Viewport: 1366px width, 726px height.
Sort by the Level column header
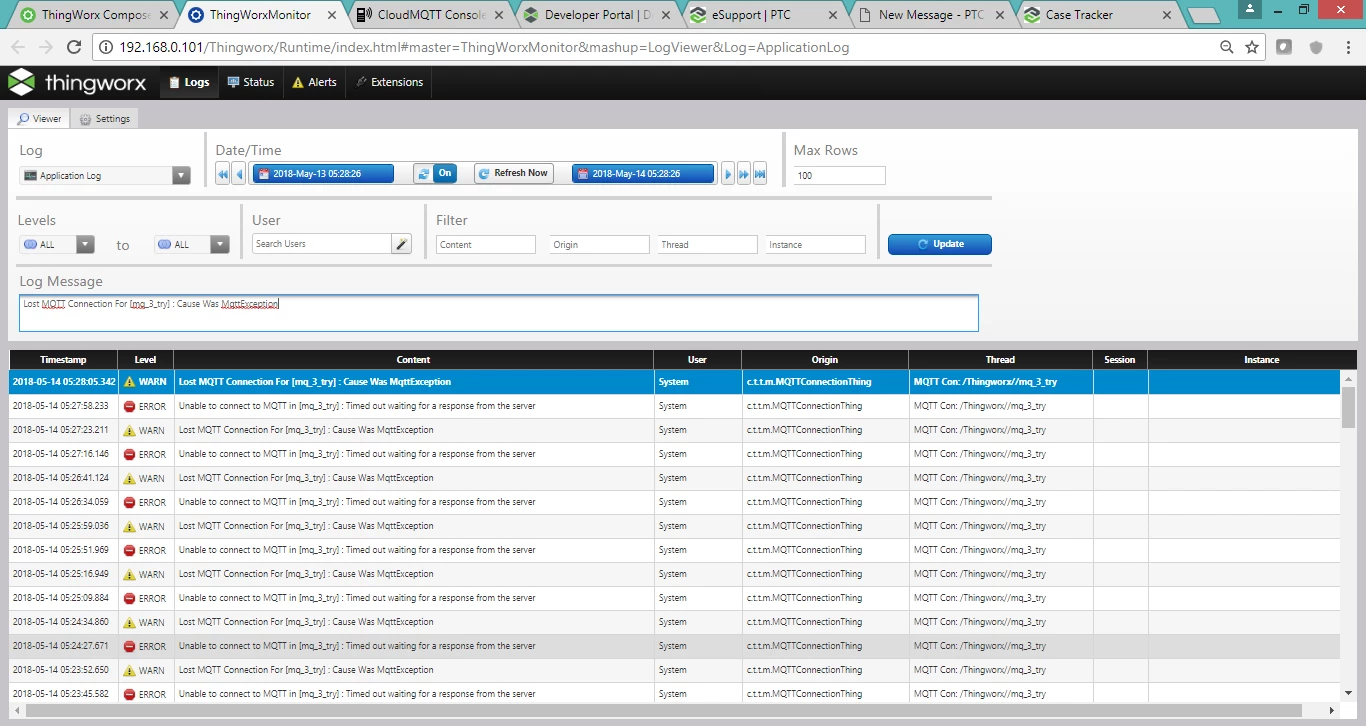pos(146,360)
